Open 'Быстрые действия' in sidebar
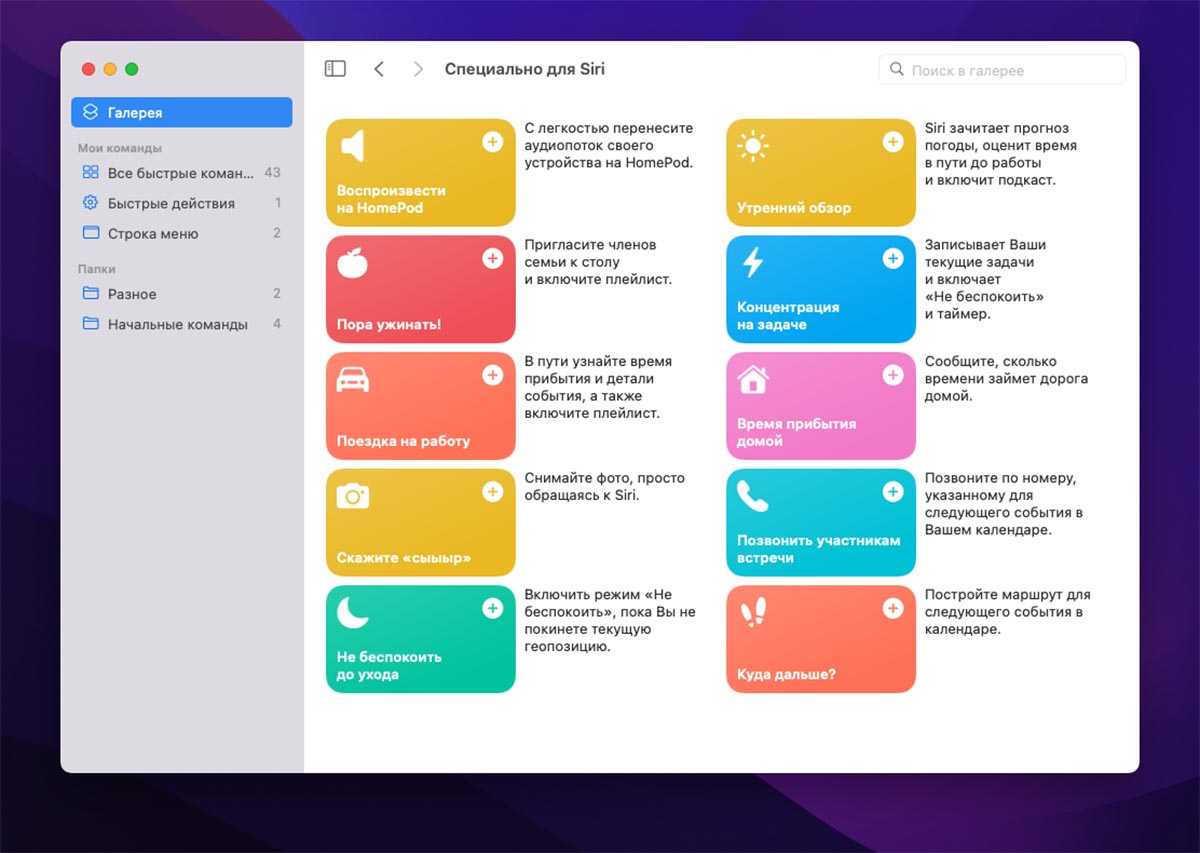This screenshot has height=853, width=1200. pos(171,203)
